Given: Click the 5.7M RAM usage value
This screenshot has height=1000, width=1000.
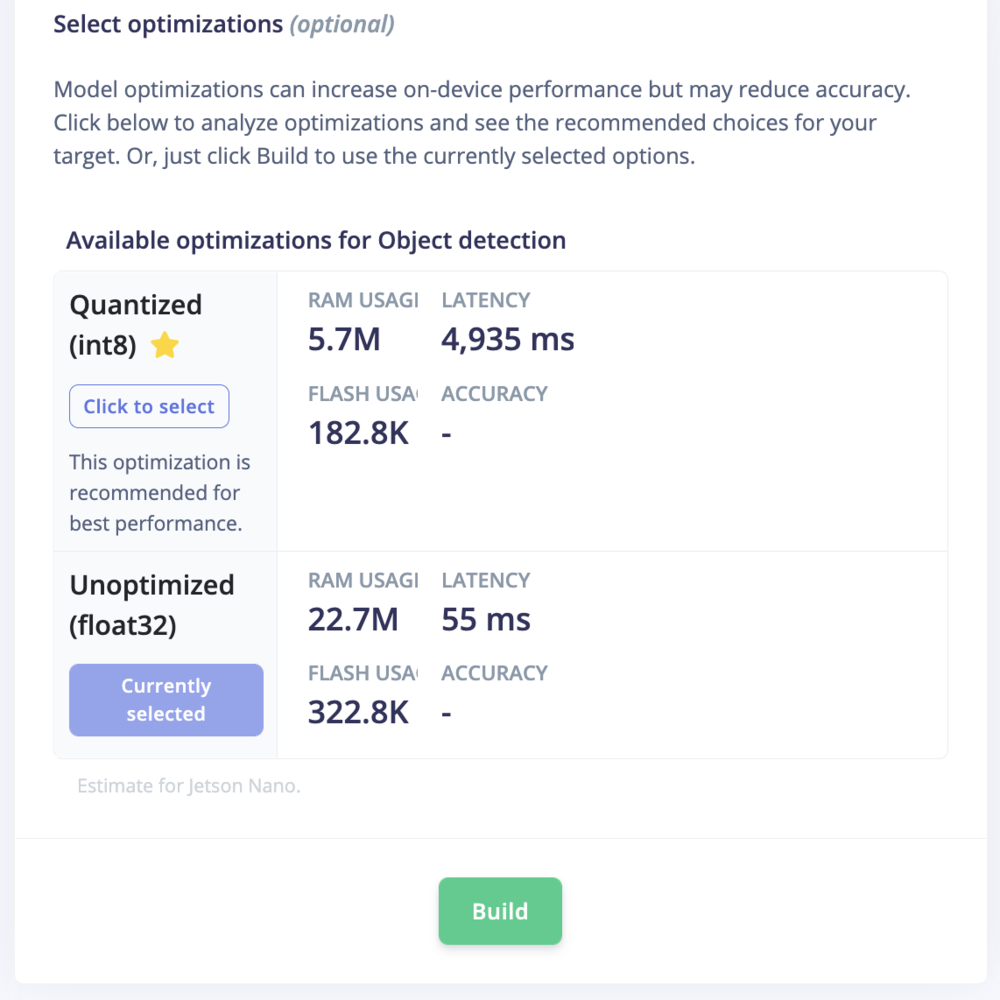Looking at the screenshot, I should coord(344,340).
